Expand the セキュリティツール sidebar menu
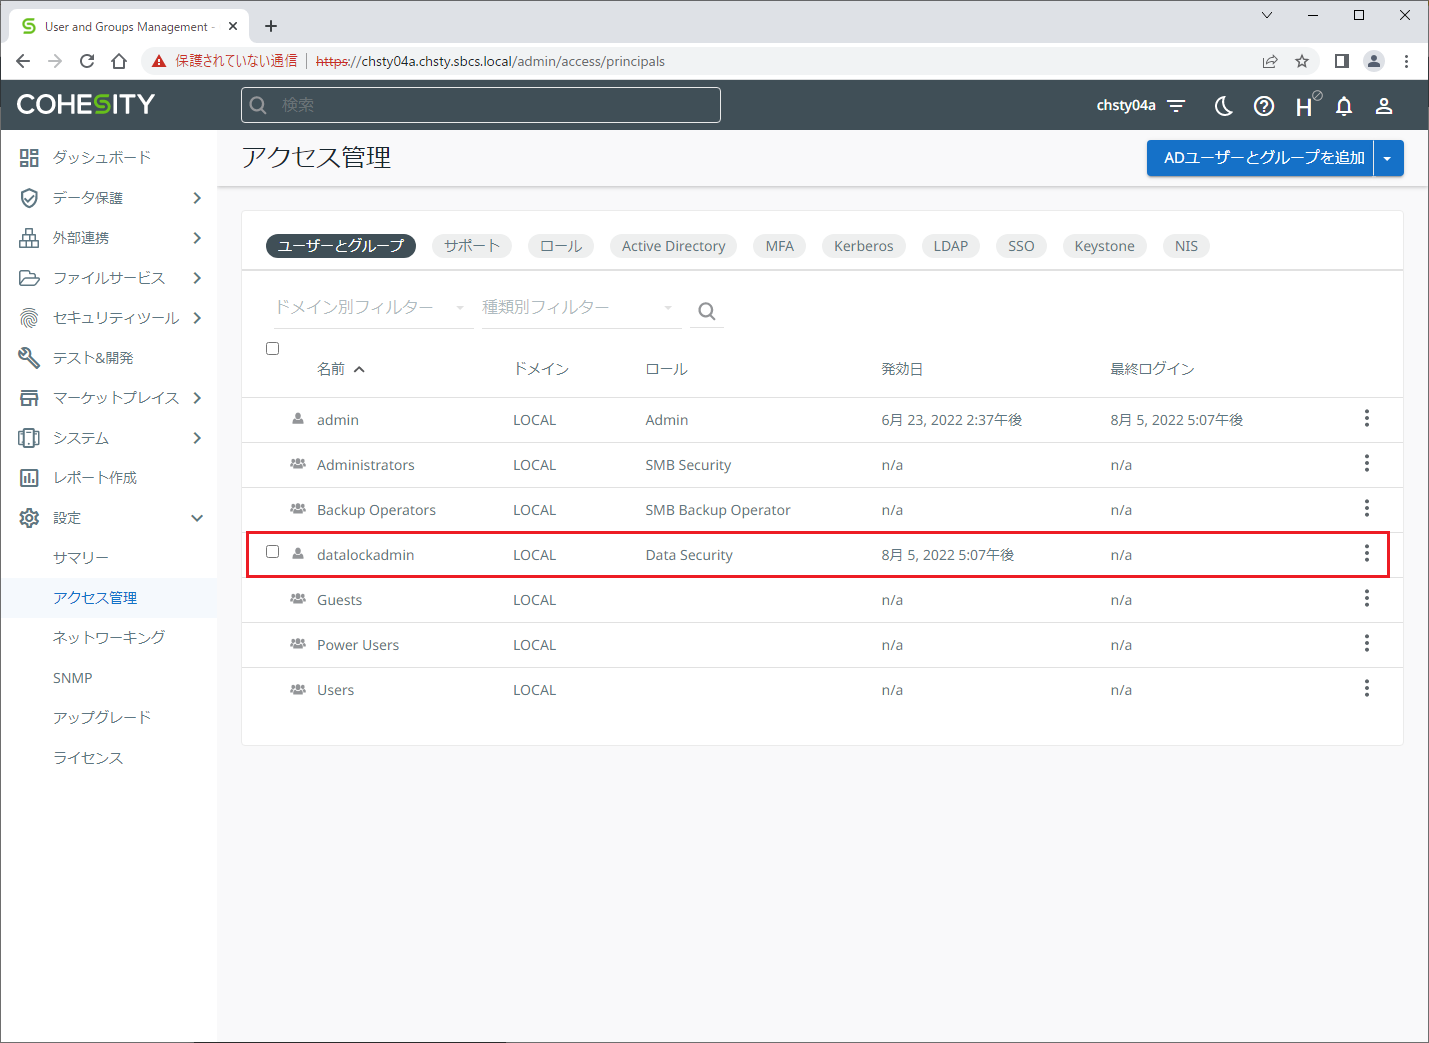The image size is (1429, 1043). click(197, 318)
